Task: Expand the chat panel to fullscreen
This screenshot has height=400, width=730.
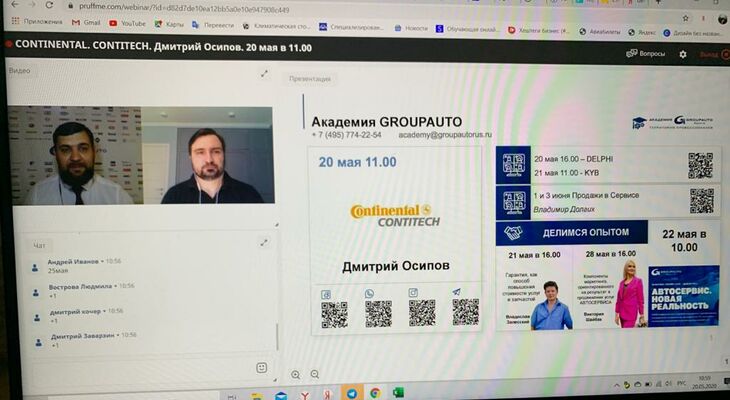Action: 264,242
